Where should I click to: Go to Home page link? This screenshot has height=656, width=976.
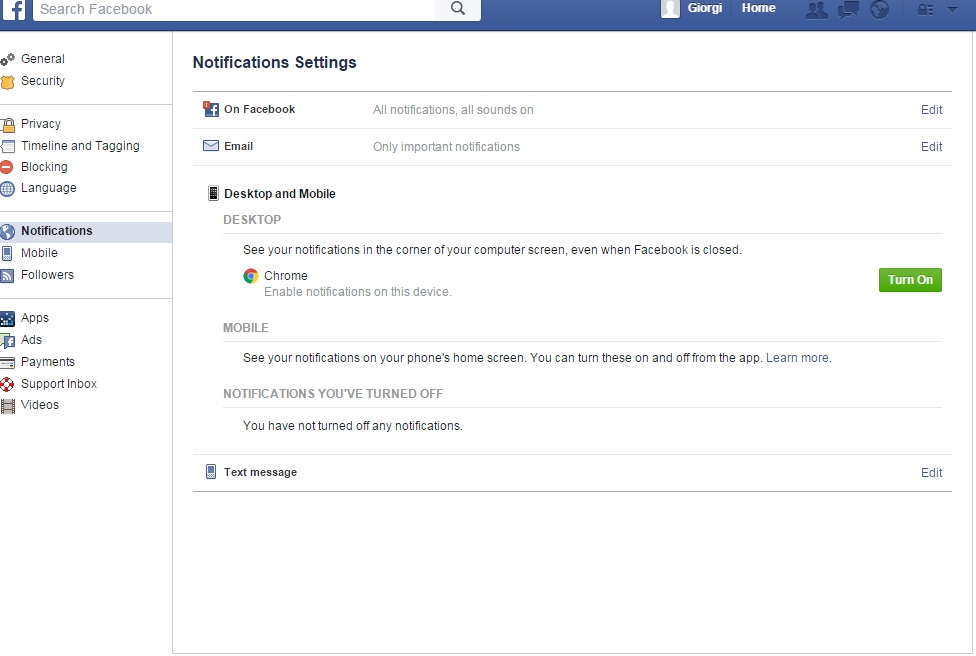tap(758, 8)
